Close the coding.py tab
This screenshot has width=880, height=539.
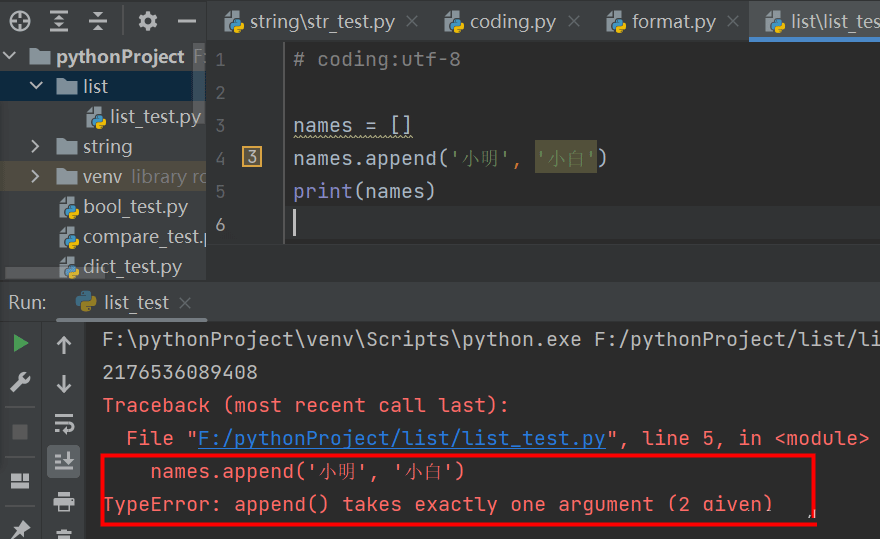[x=574, y=21]
